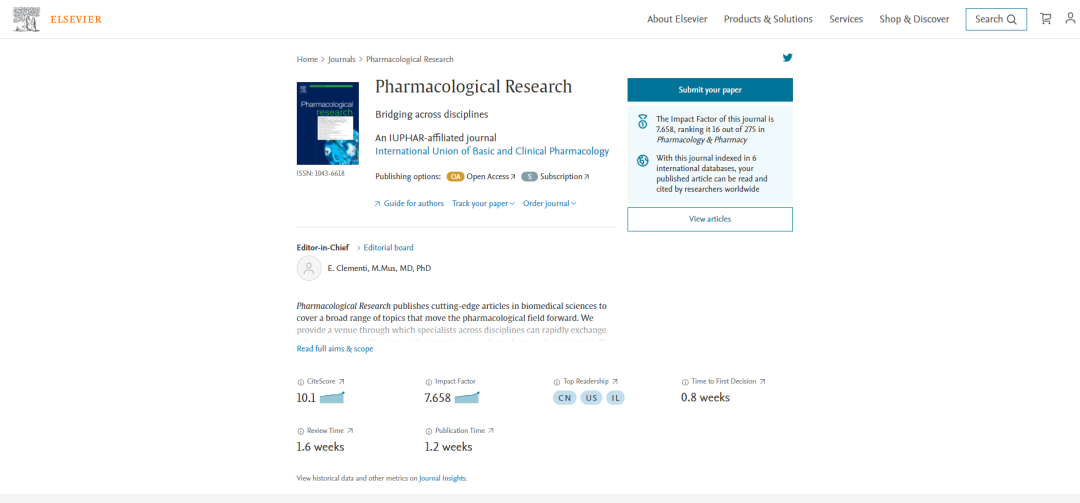Expand the Track your paper dropdown
This screenshot has width=1080, height=503.
coord(483,204)
